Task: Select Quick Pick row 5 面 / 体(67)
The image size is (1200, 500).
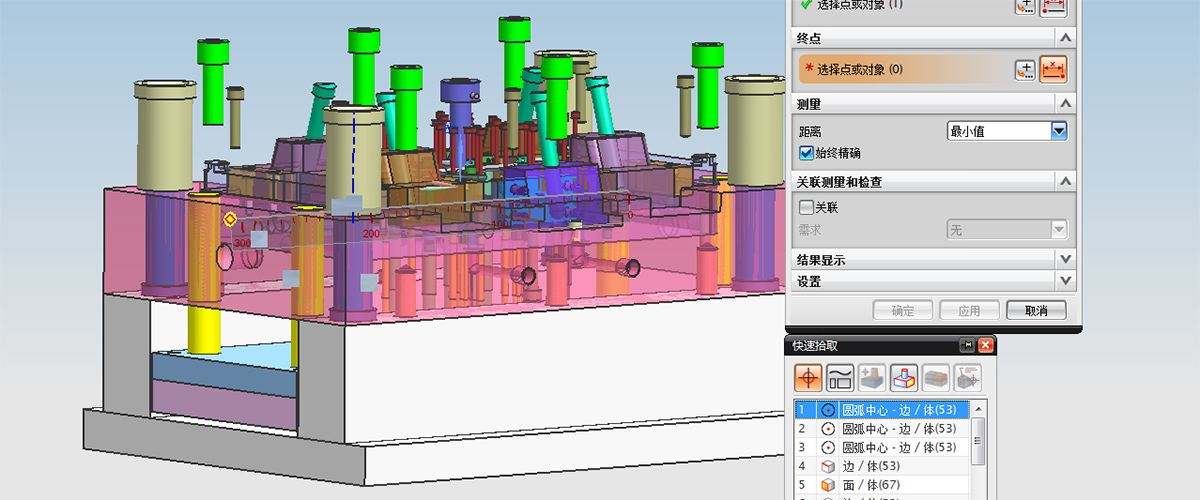Action: [x=882, y=485]
